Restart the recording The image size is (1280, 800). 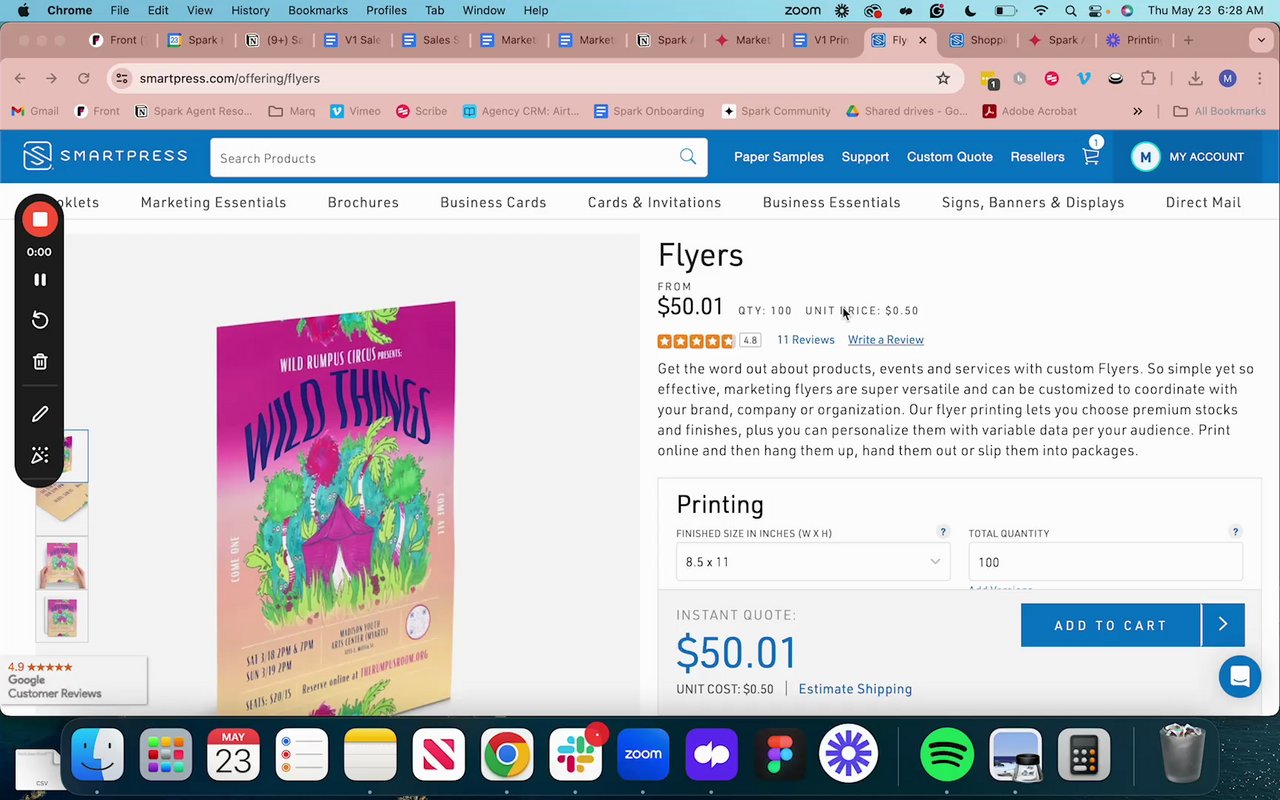(40, 320)
